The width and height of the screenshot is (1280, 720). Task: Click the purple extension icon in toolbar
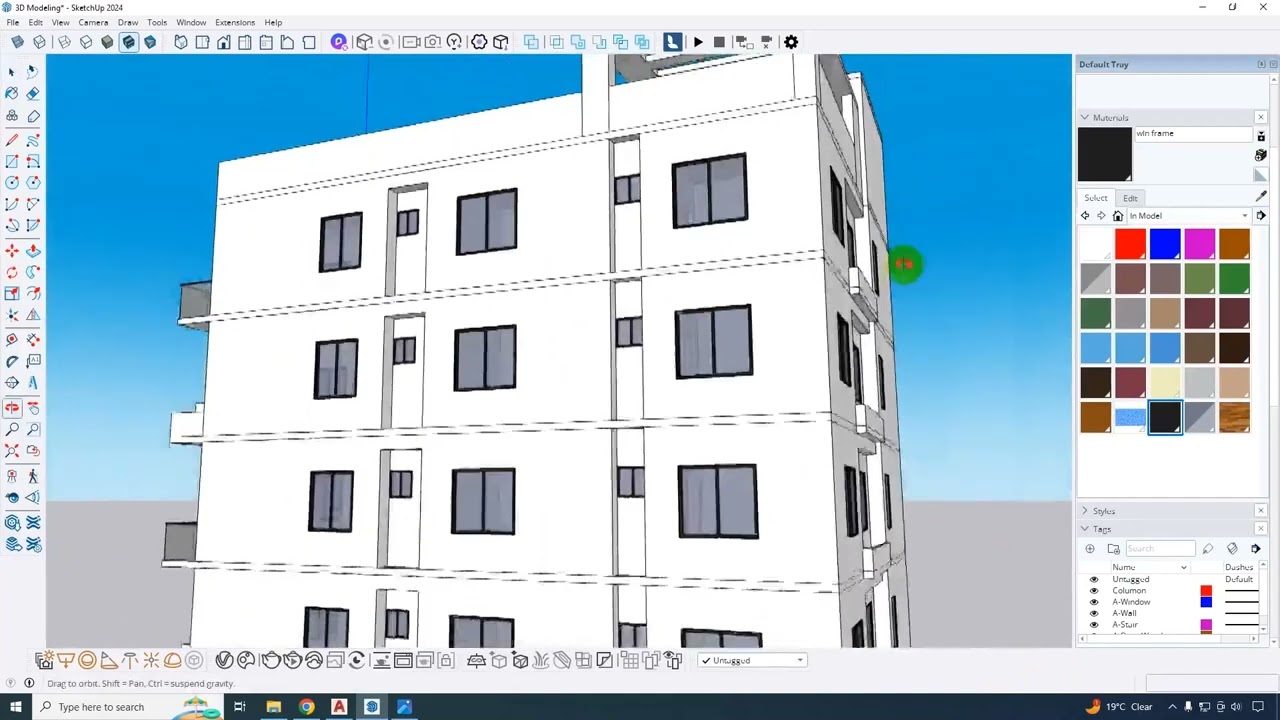tap(339, 42)
